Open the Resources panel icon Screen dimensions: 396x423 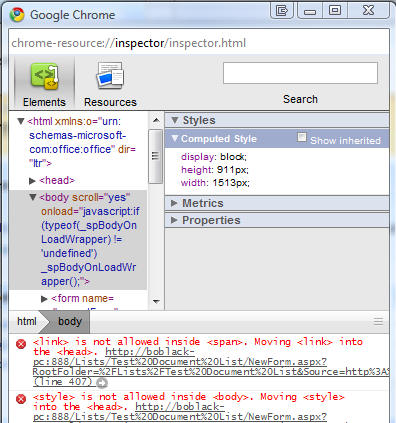[110, 76]
